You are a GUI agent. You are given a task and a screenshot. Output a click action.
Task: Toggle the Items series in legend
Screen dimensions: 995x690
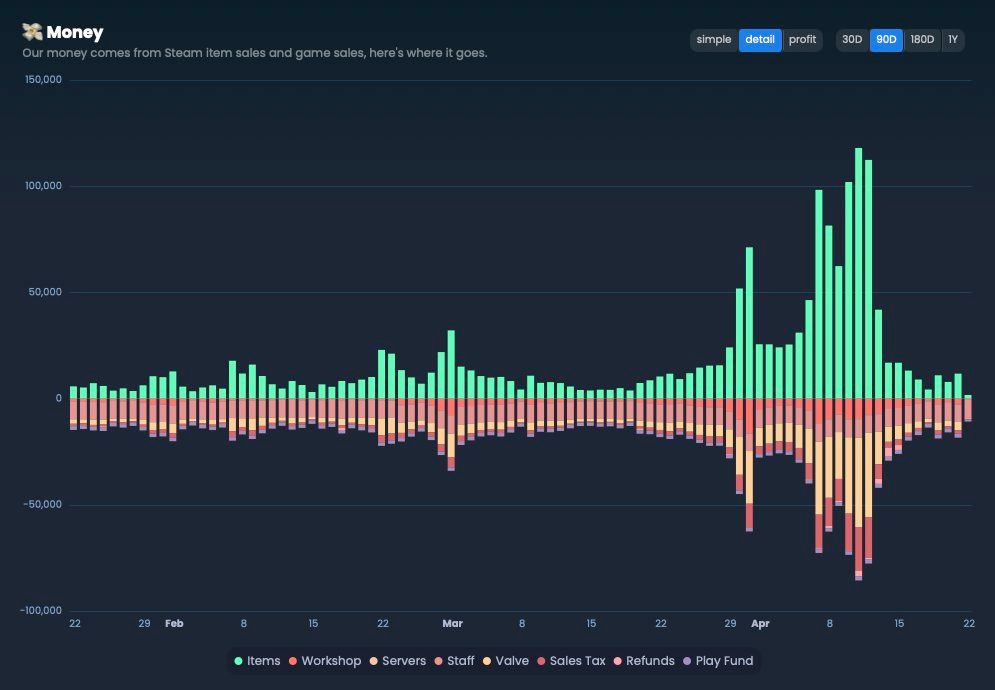[x=257, y=661]
